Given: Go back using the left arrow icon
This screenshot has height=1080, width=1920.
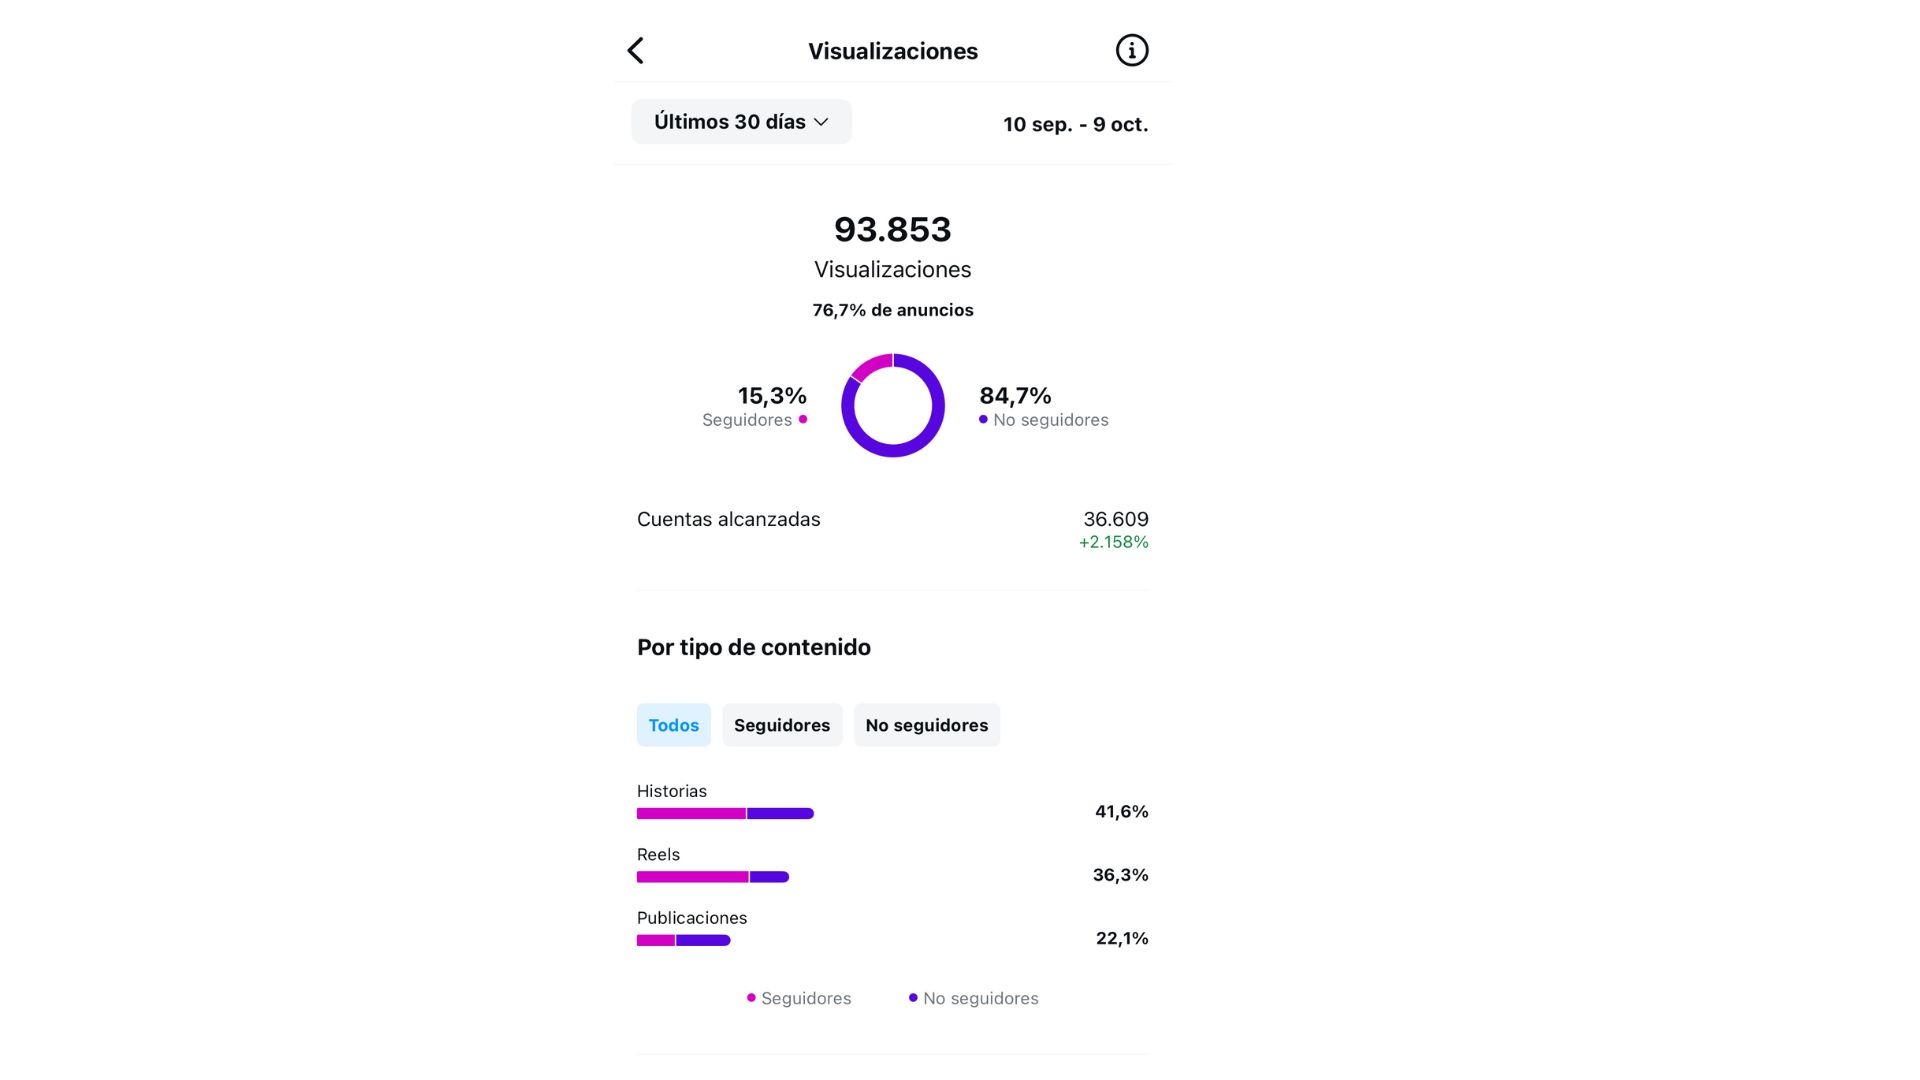Looking at the screenshot, I should tap(635, 51).
